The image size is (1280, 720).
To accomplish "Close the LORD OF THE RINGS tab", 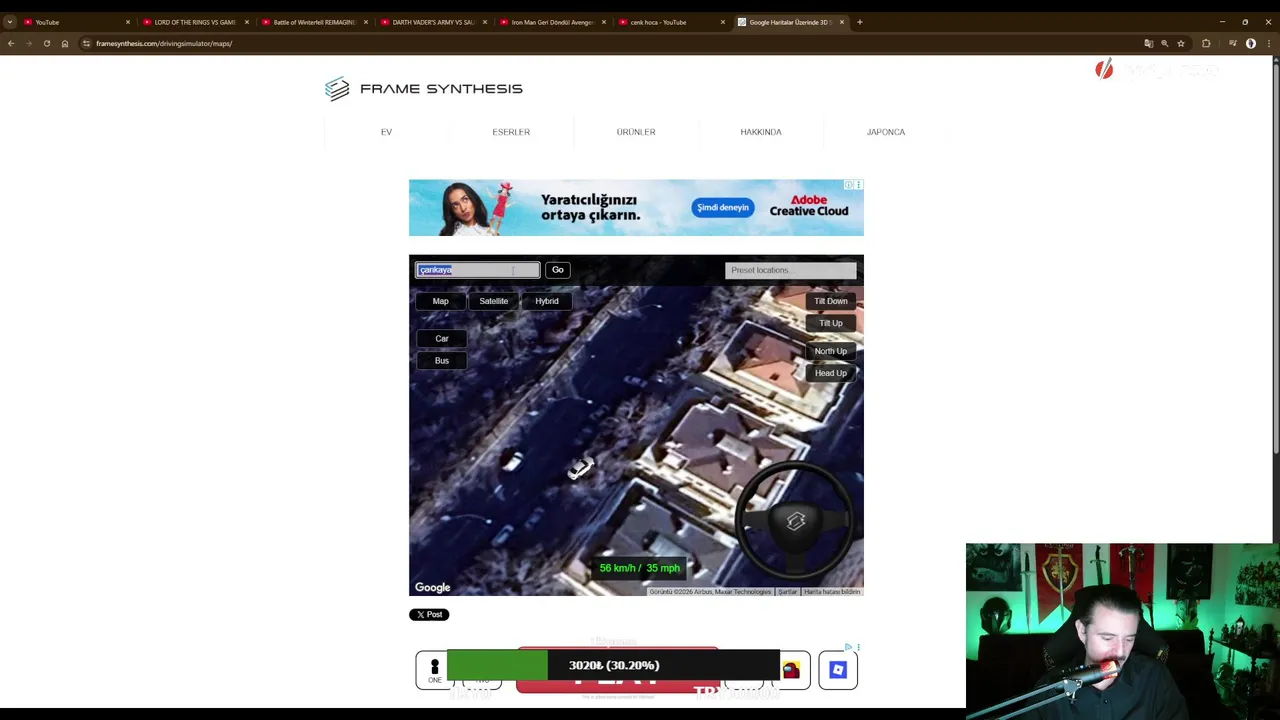I will (246, 22).
